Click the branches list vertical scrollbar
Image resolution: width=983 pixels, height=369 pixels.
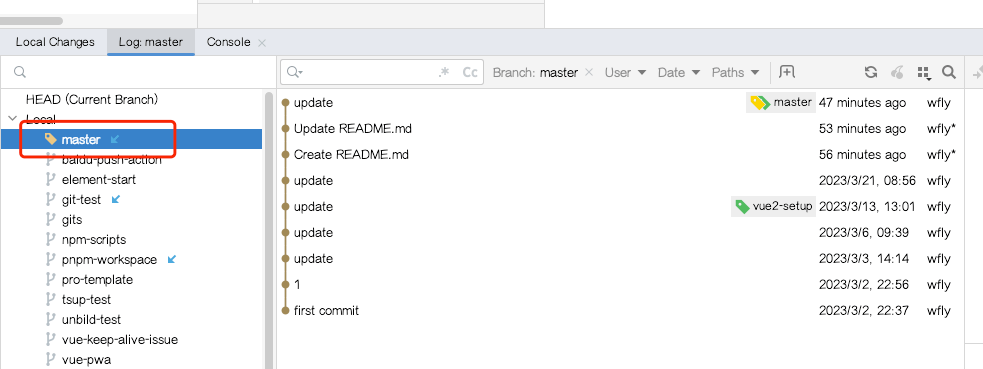[270, 231]
